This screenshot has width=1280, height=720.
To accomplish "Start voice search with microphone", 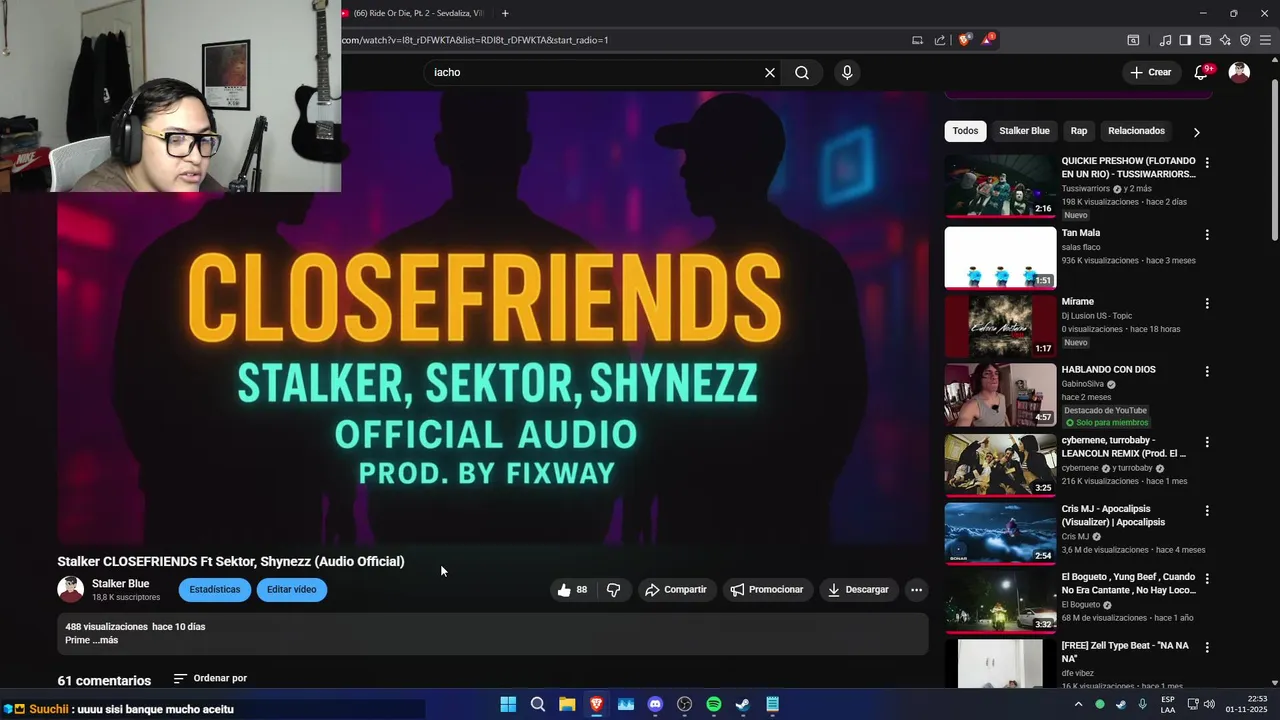I will click(x=847, y=72).
